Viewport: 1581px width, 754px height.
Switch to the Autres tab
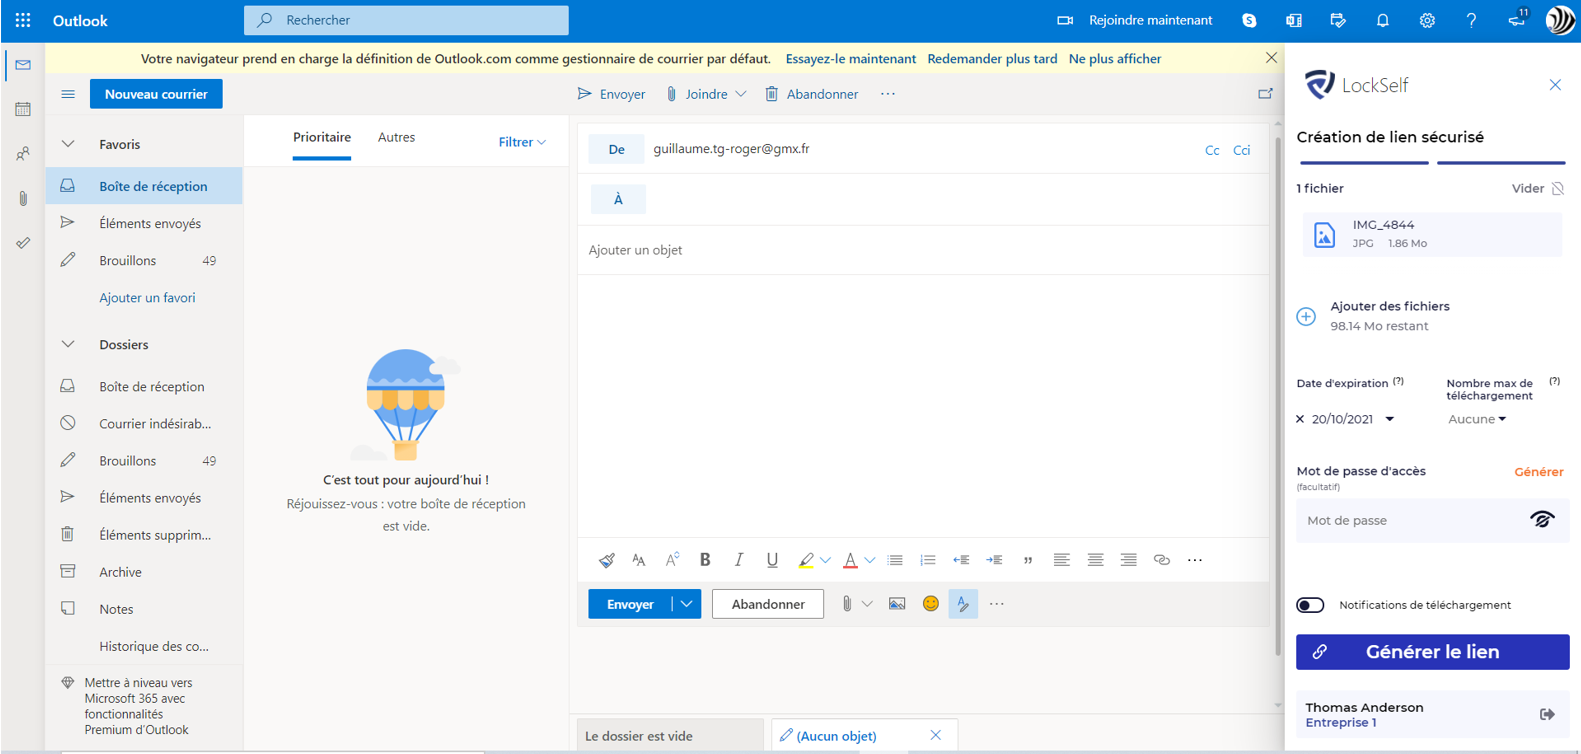click(396, 138)
